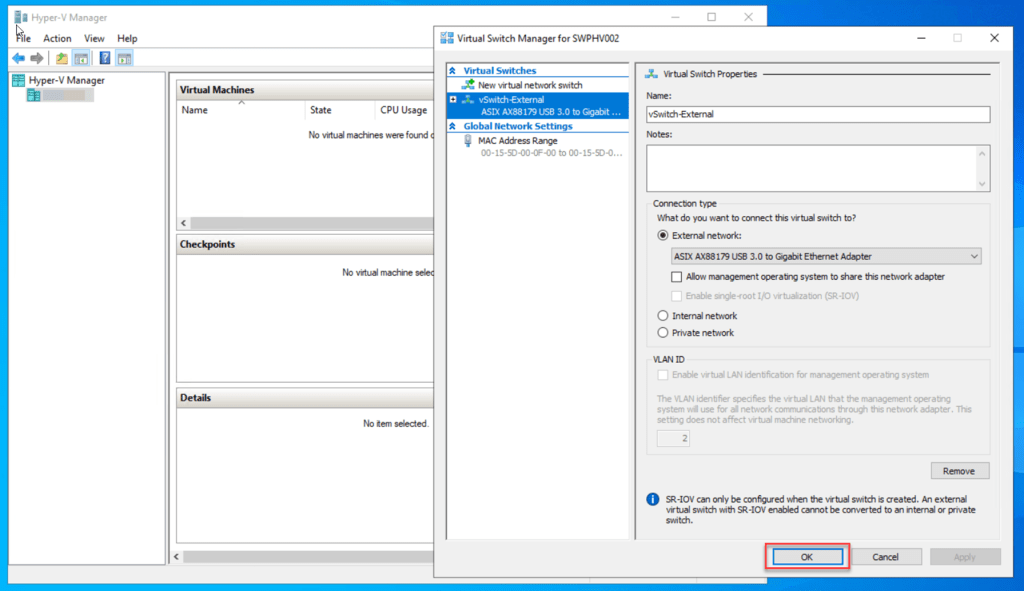Open Help via the blue question icon
Viewport: 1024px width, 591px height.
pyautogui.click(x=105, y=58)
